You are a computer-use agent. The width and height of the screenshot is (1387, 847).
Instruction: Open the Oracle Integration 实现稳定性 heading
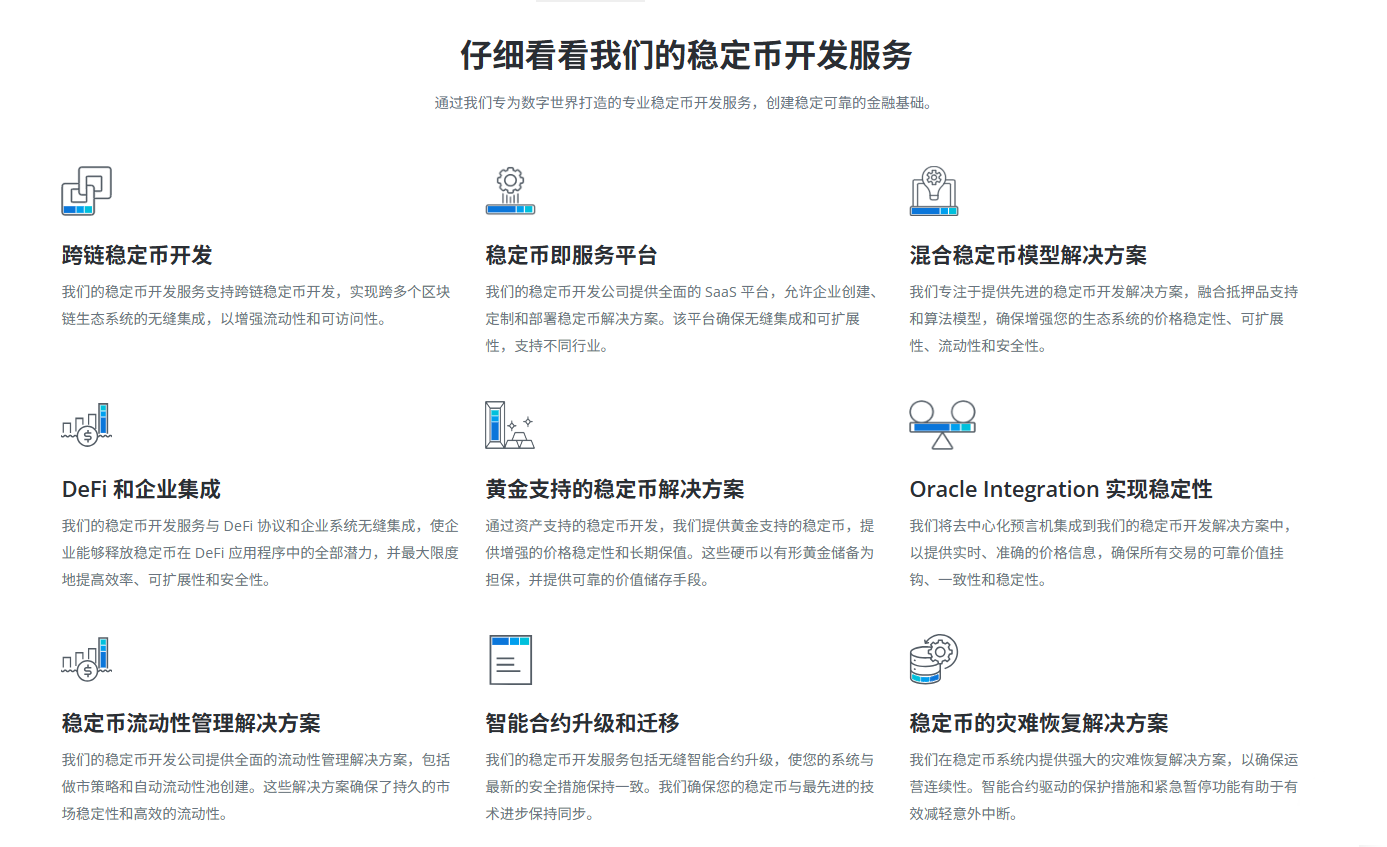tap(1061, 489)
